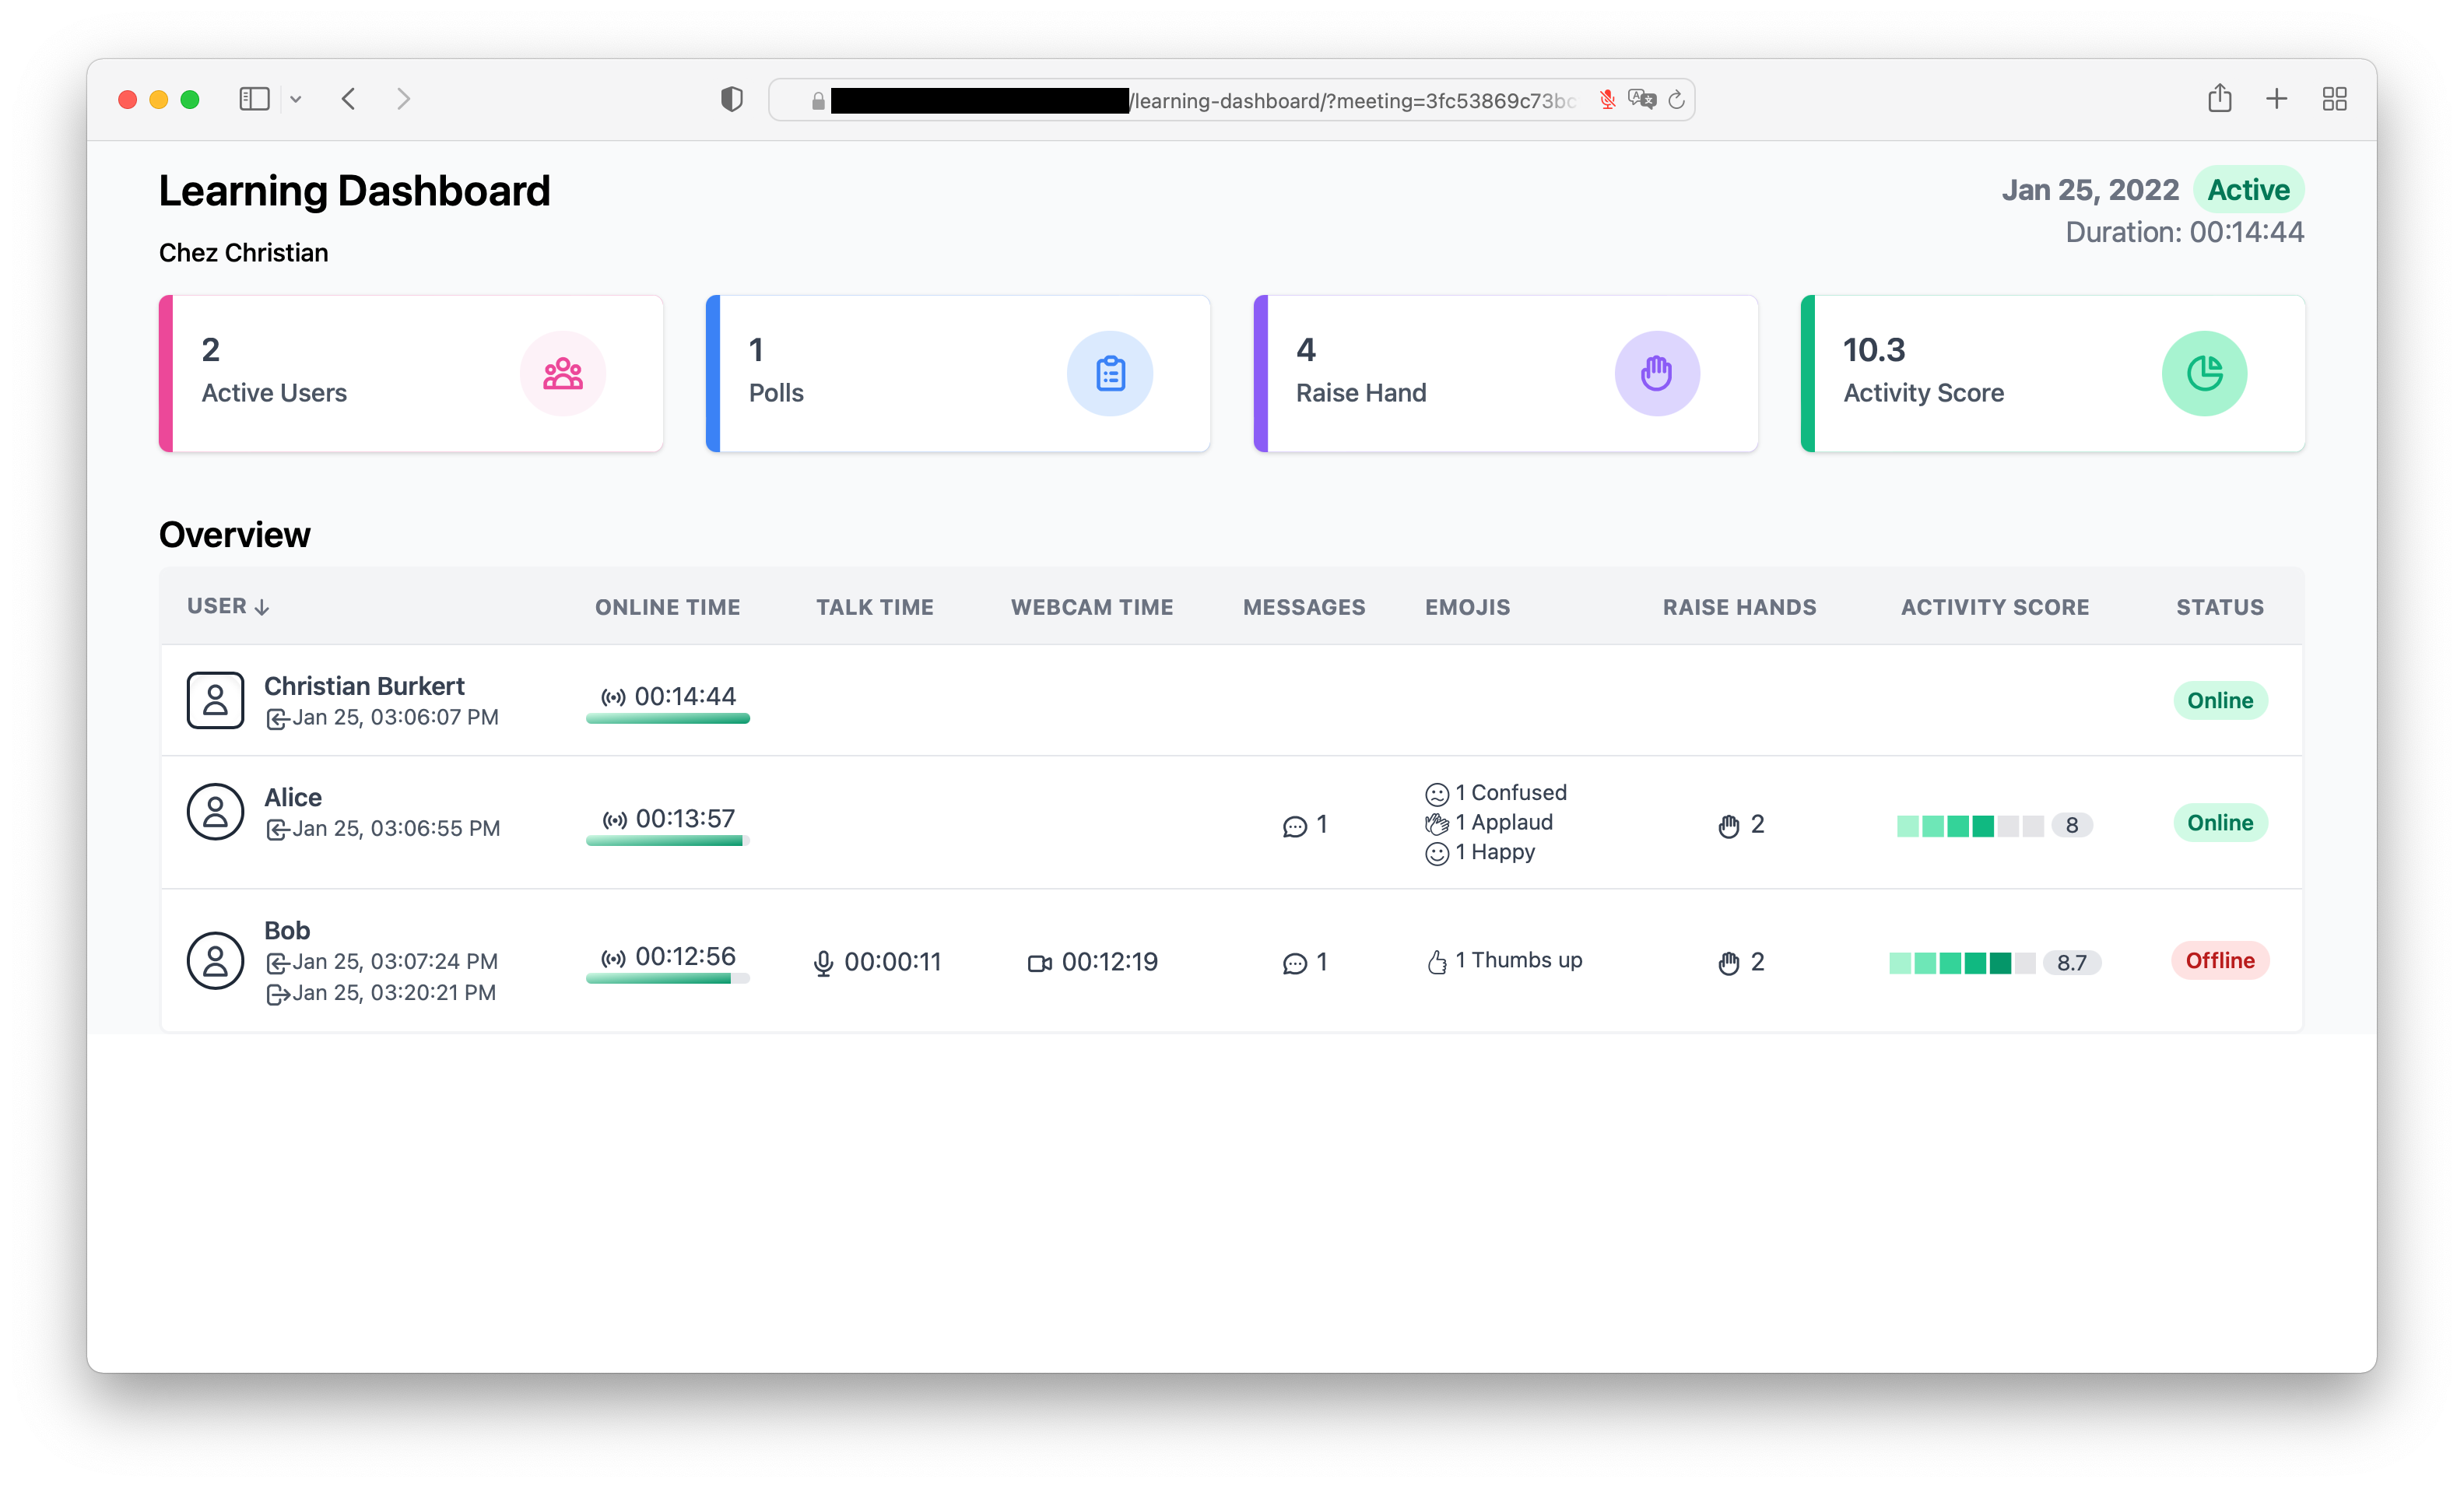The image size is (2464, 1488).
Task: Click the ONLINE TIME column header
Action: point(668,607)
